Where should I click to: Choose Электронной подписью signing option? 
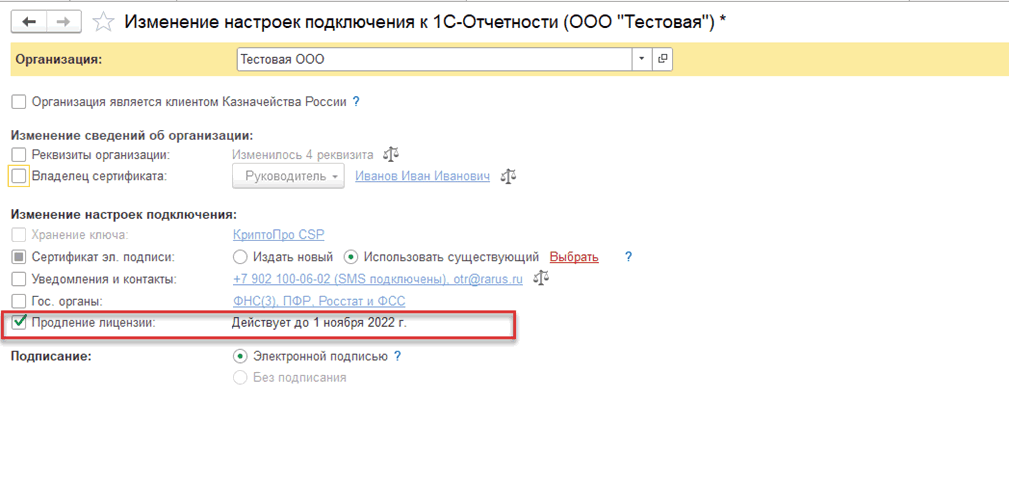(x=240, y=356)
